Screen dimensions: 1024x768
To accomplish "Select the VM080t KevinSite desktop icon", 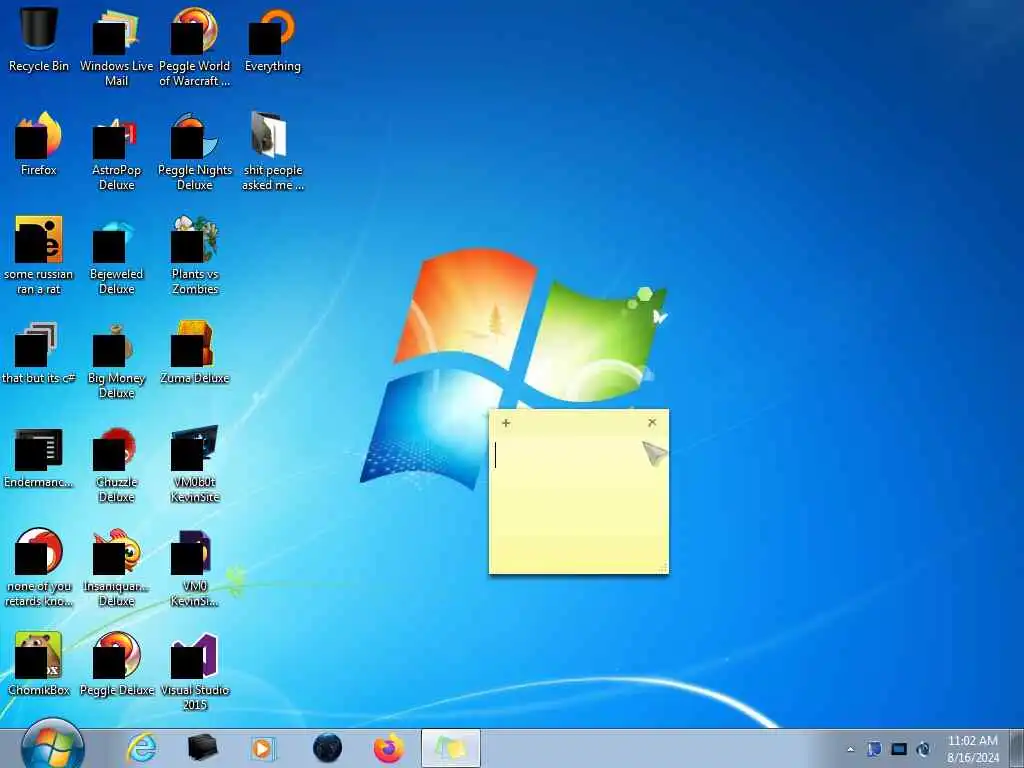I will tap(195, 464).
